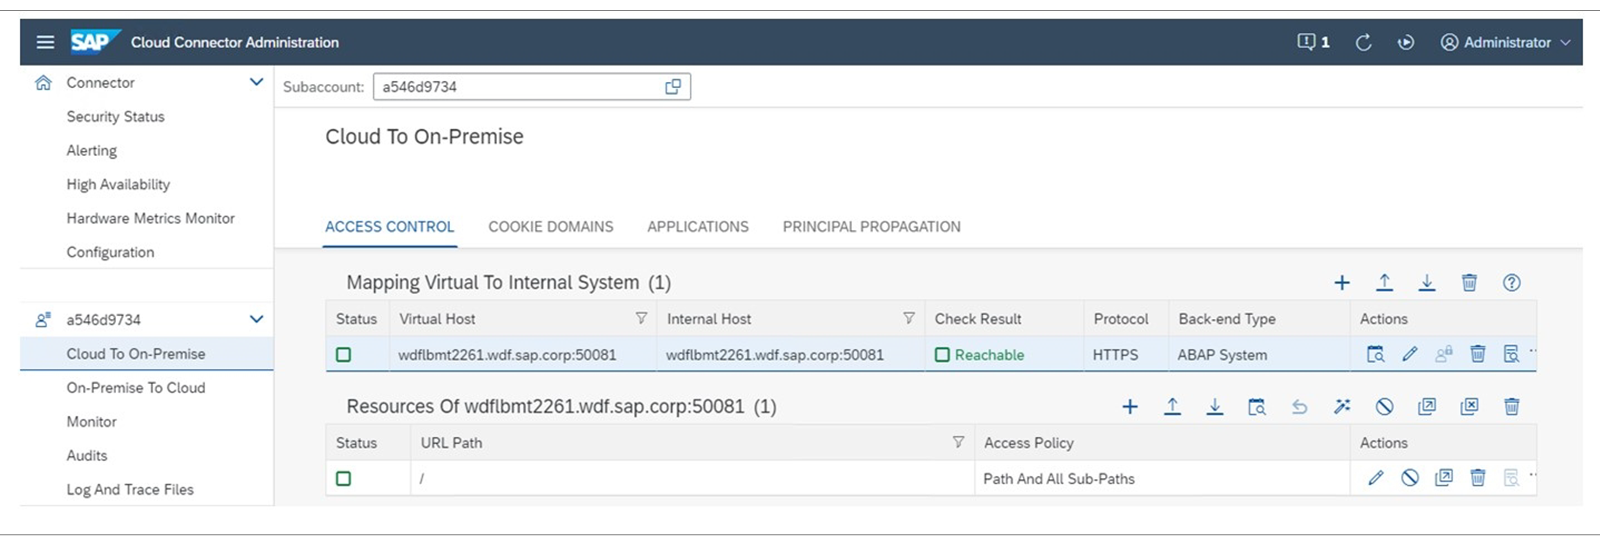Image resolution: width=1600 pixels, height=546 pixels.
Task: Open Virtual Host column filter
Action: coord(641,319)
